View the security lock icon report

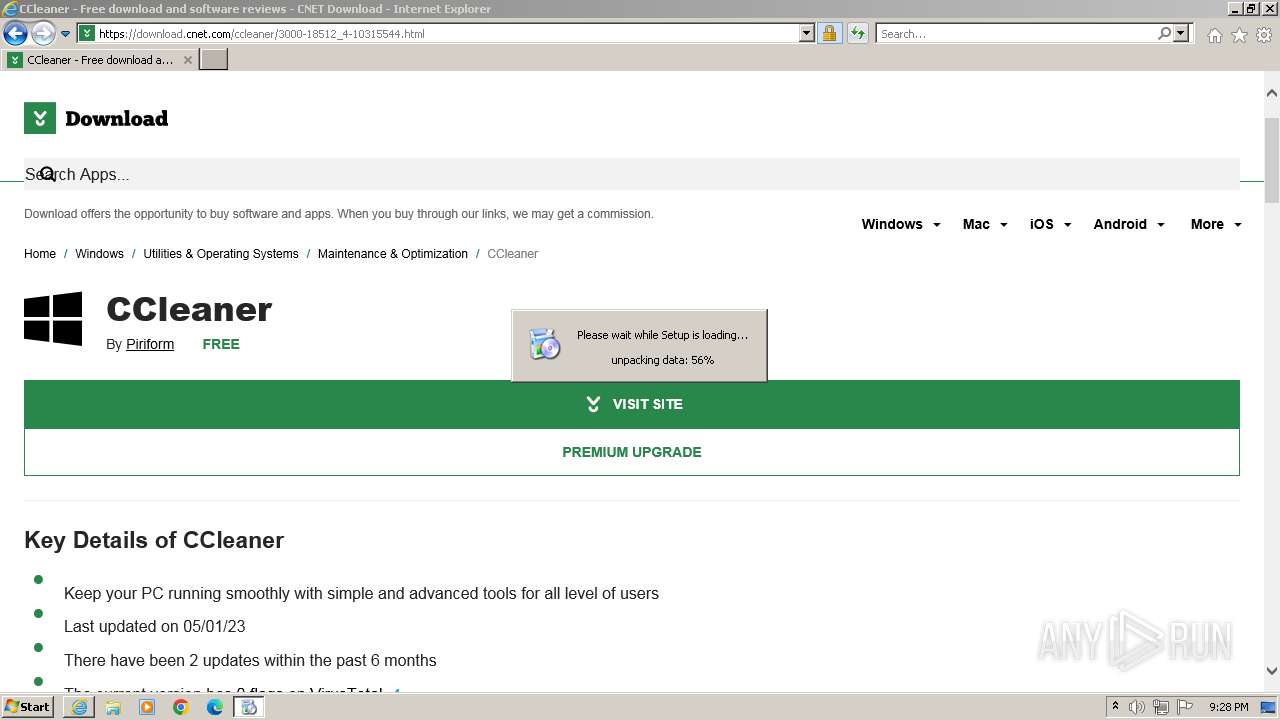(x=829, y=33)
